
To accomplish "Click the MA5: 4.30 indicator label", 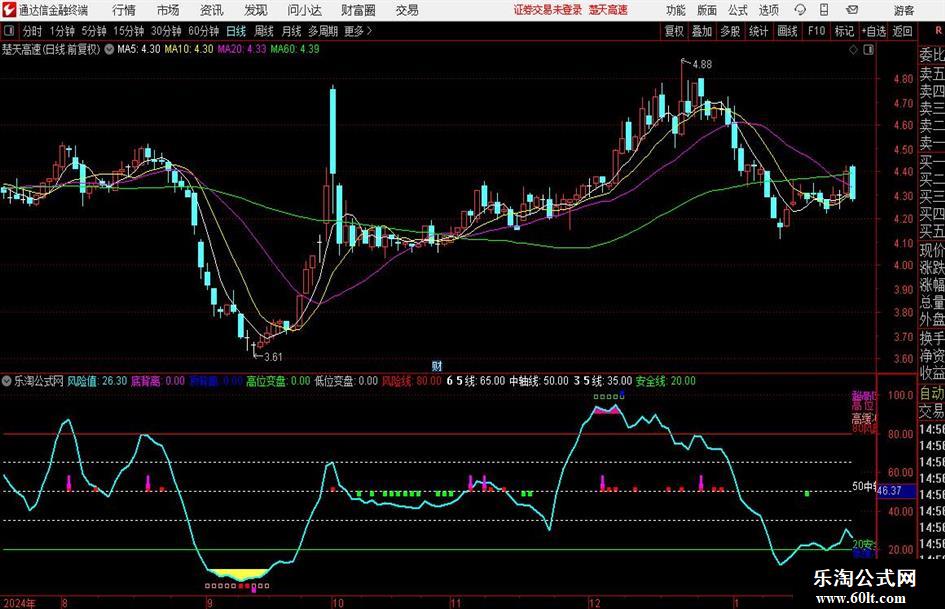I will (139, 49).
